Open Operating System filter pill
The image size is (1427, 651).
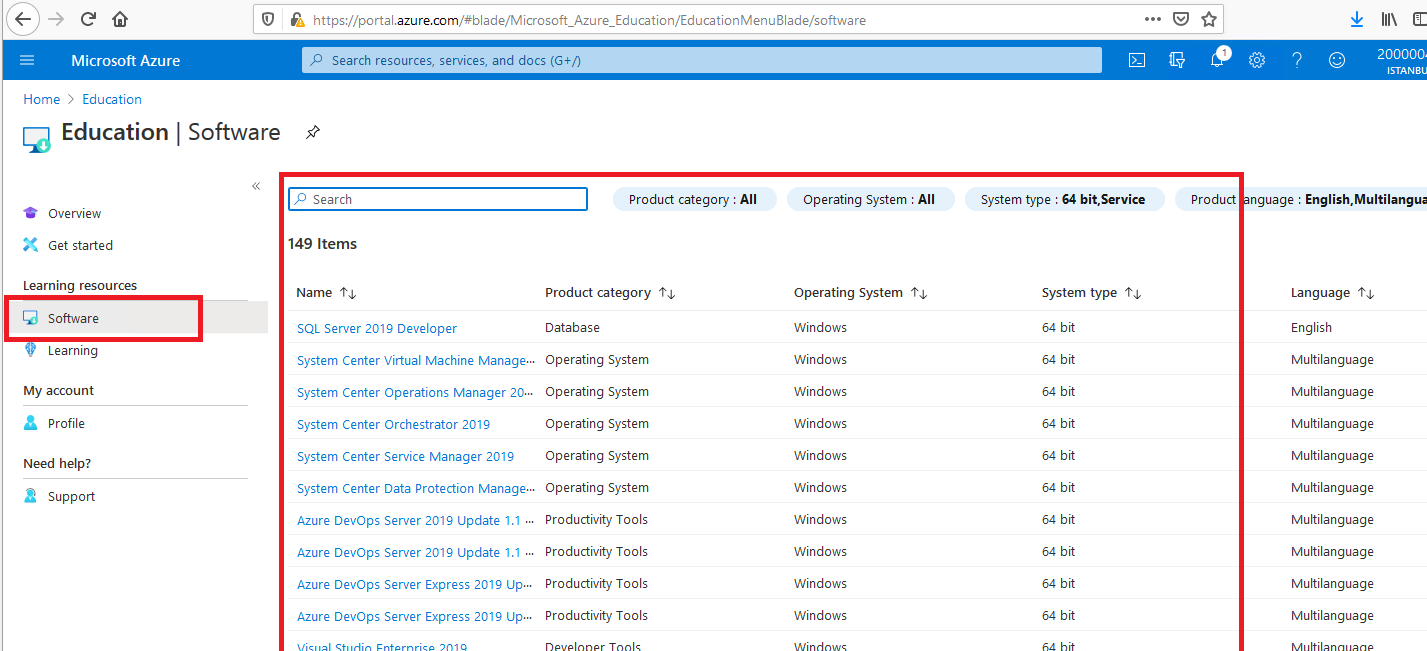click(x=870, y=199)
